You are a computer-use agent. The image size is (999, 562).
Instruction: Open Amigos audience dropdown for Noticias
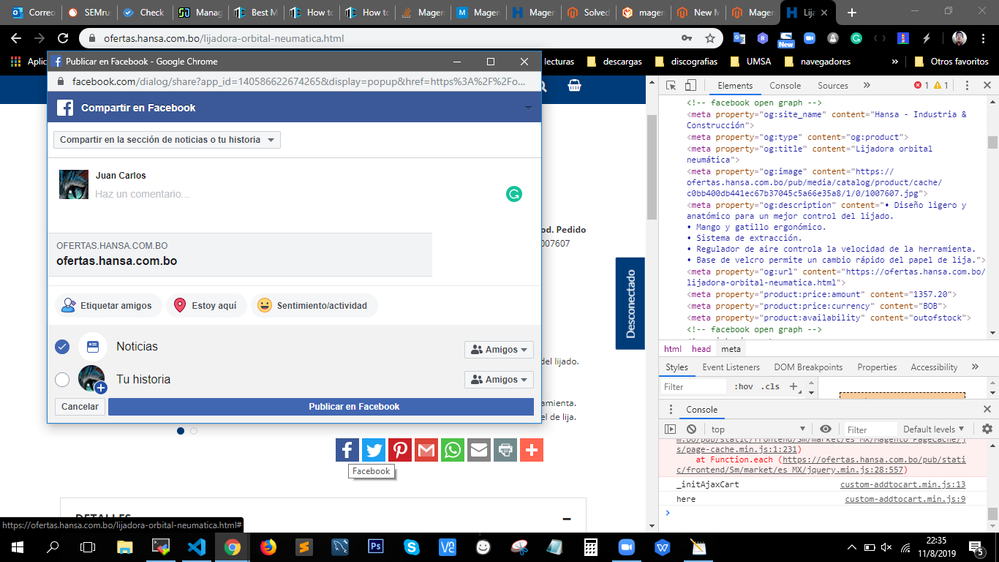[499, 350]
